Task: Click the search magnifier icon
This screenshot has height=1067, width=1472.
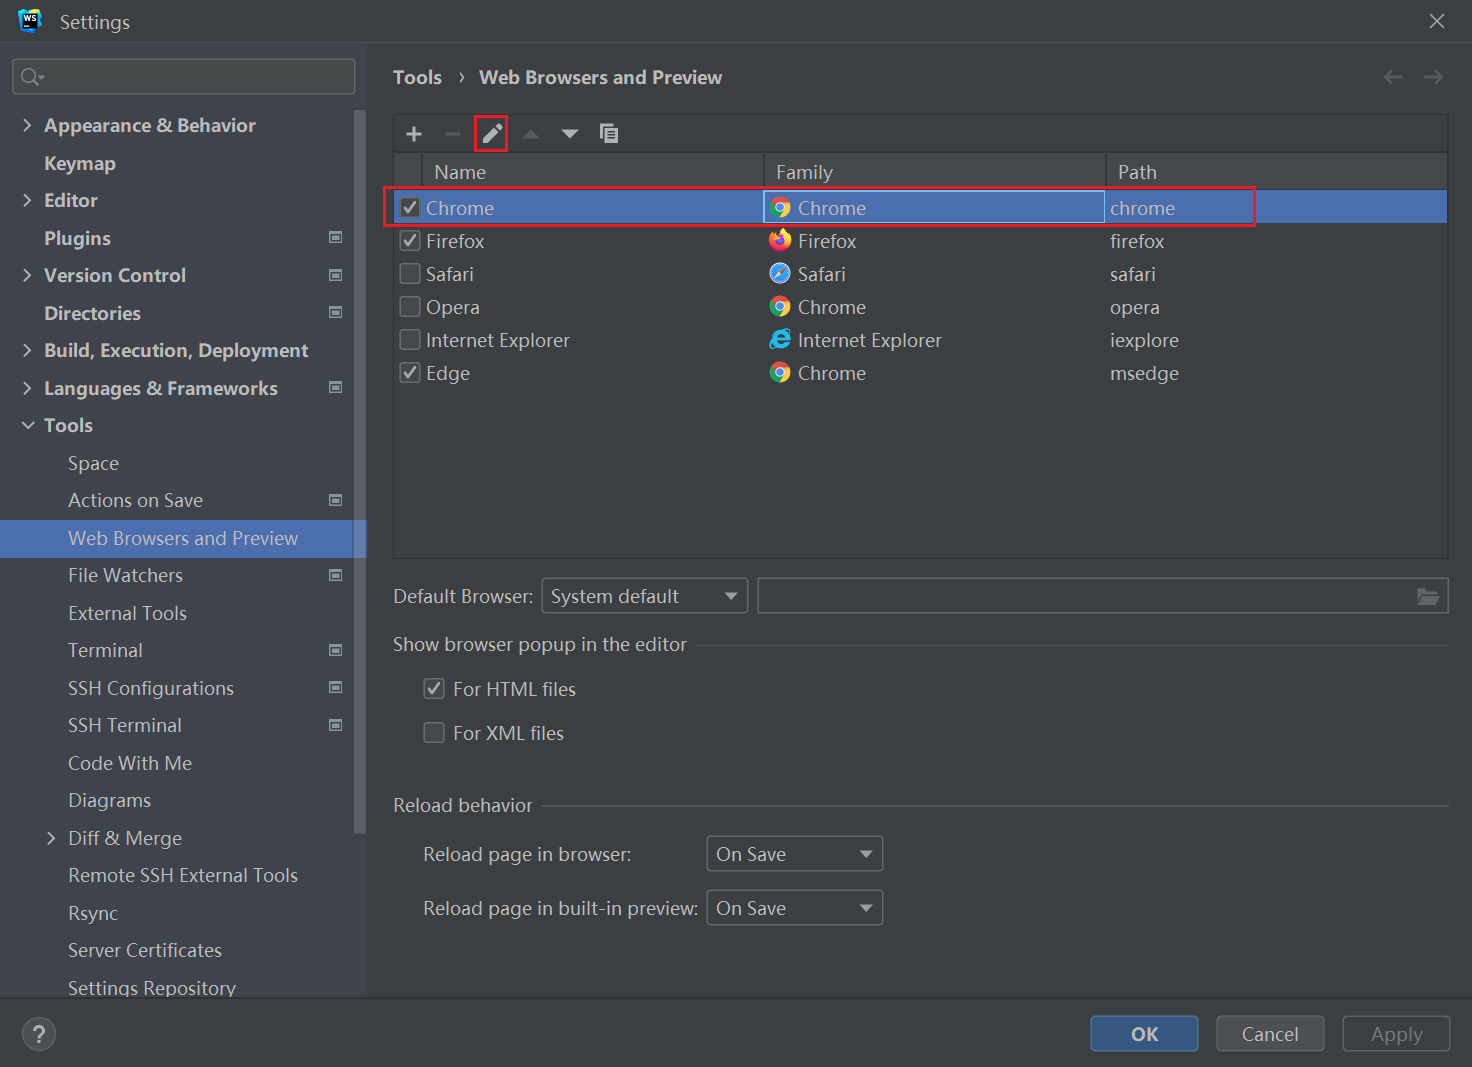Action: (32, 77)
